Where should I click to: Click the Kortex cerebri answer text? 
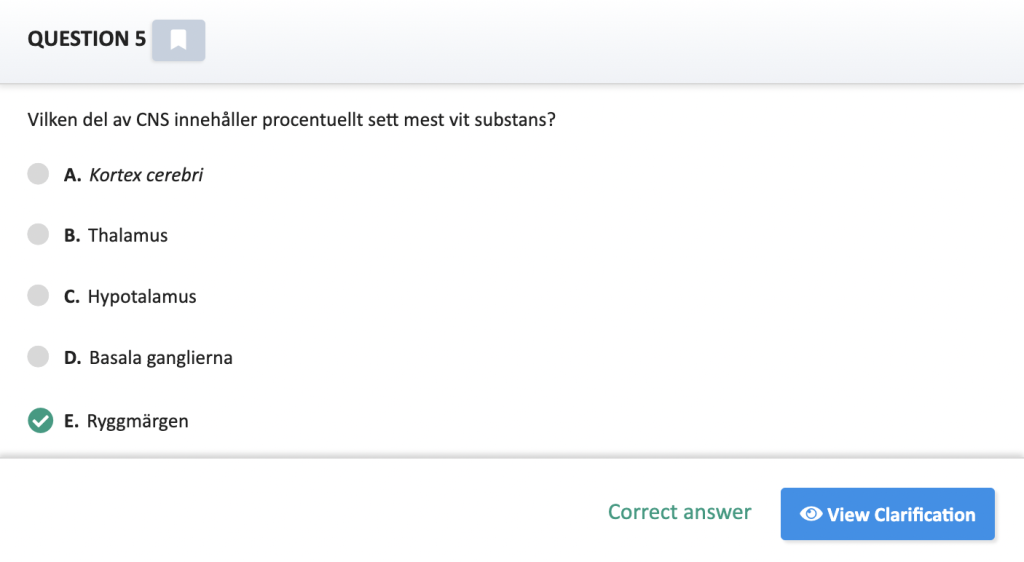point(146,175)
